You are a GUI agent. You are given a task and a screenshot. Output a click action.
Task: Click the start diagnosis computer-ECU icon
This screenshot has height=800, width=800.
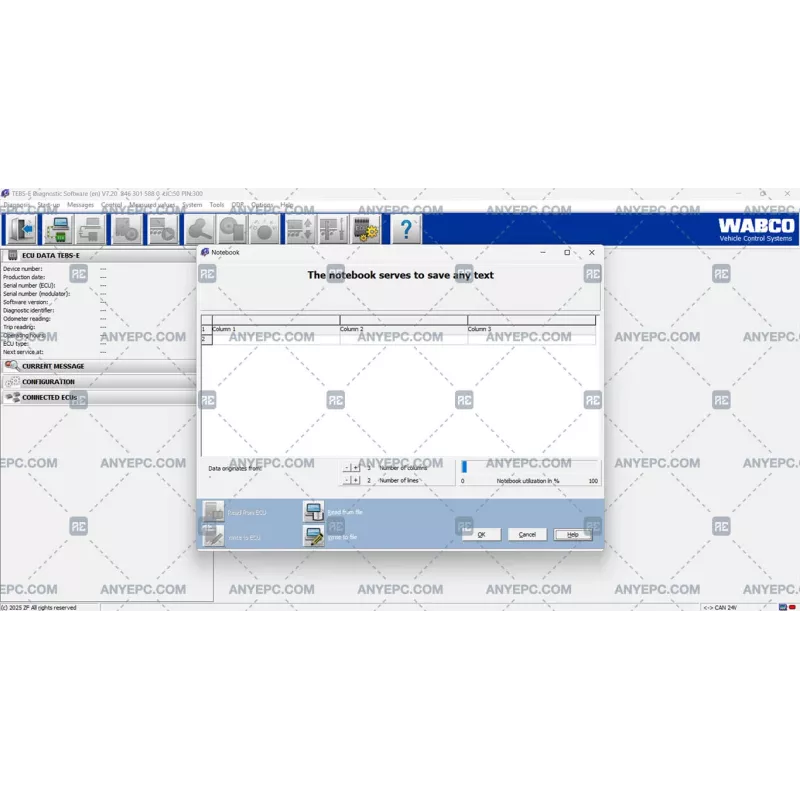coord(57,229)
